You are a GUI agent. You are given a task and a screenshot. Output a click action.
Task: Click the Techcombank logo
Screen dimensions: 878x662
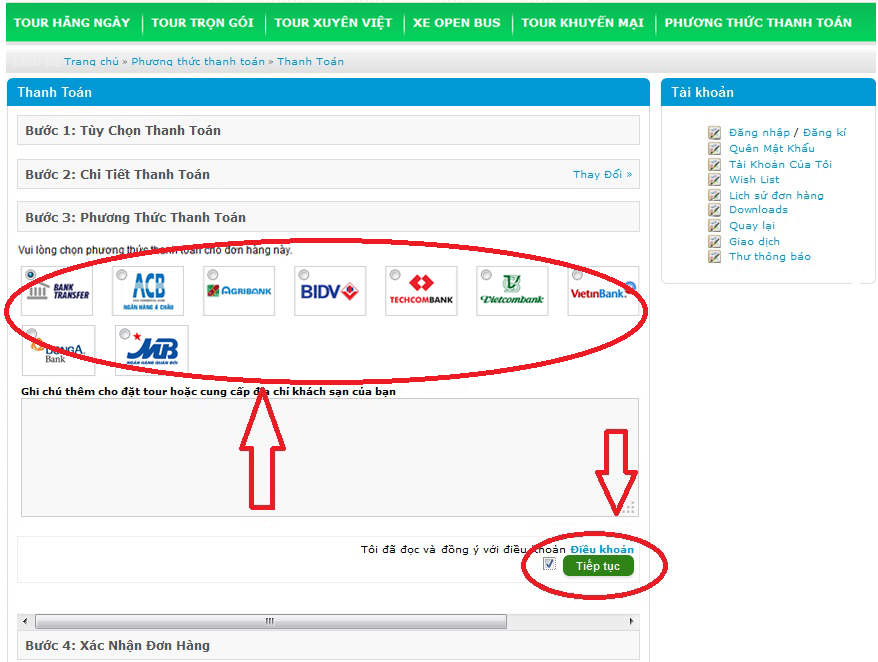point(421,292)
